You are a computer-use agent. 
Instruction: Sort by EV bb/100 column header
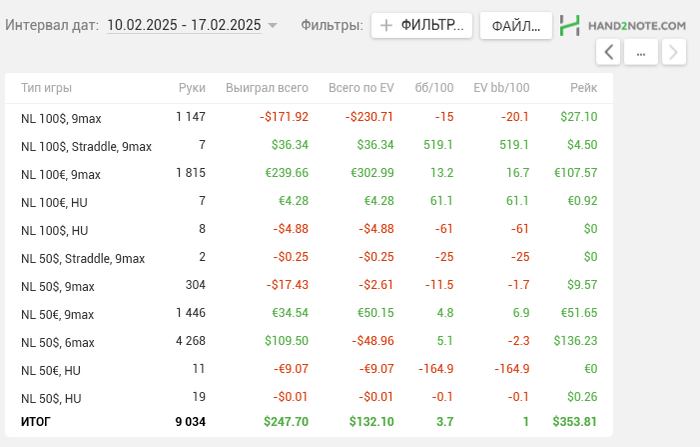coord(501,88)
